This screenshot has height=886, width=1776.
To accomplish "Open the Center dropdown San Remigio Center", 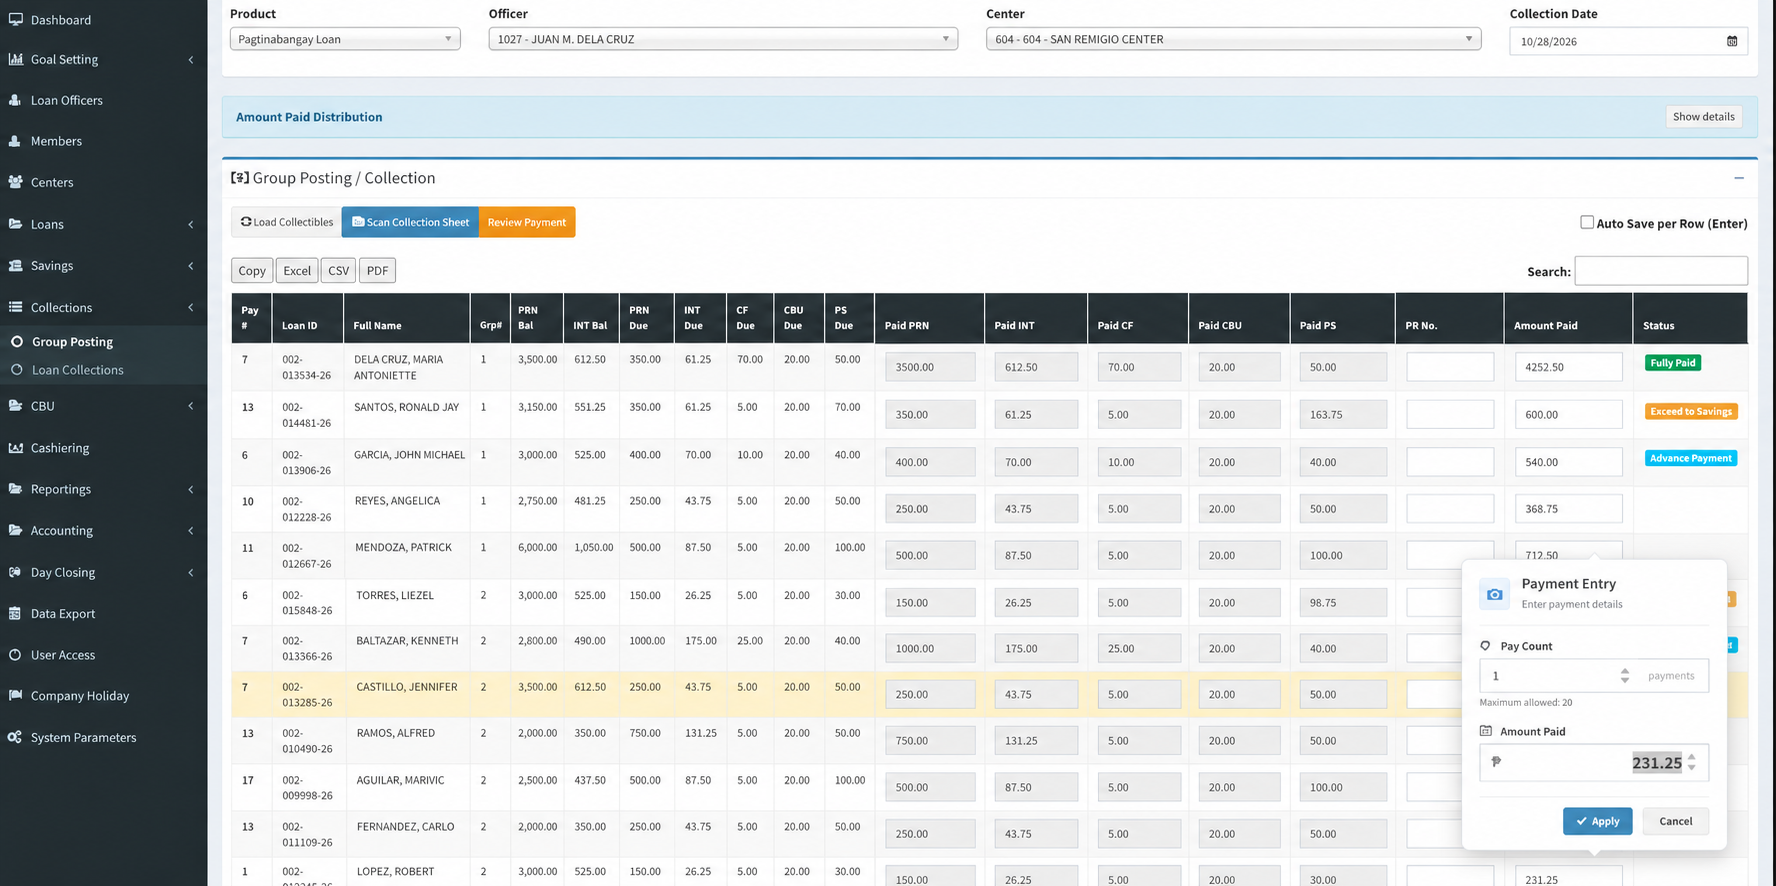I will click(x=1233, y=39).
